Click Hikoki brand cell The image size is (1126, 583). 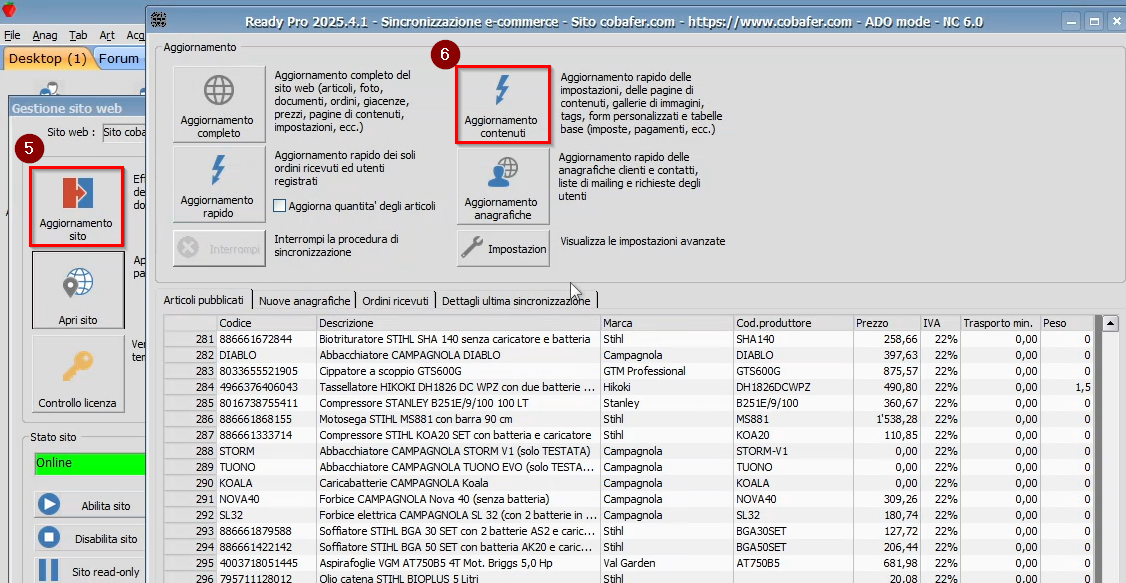(x=666, y=387)
